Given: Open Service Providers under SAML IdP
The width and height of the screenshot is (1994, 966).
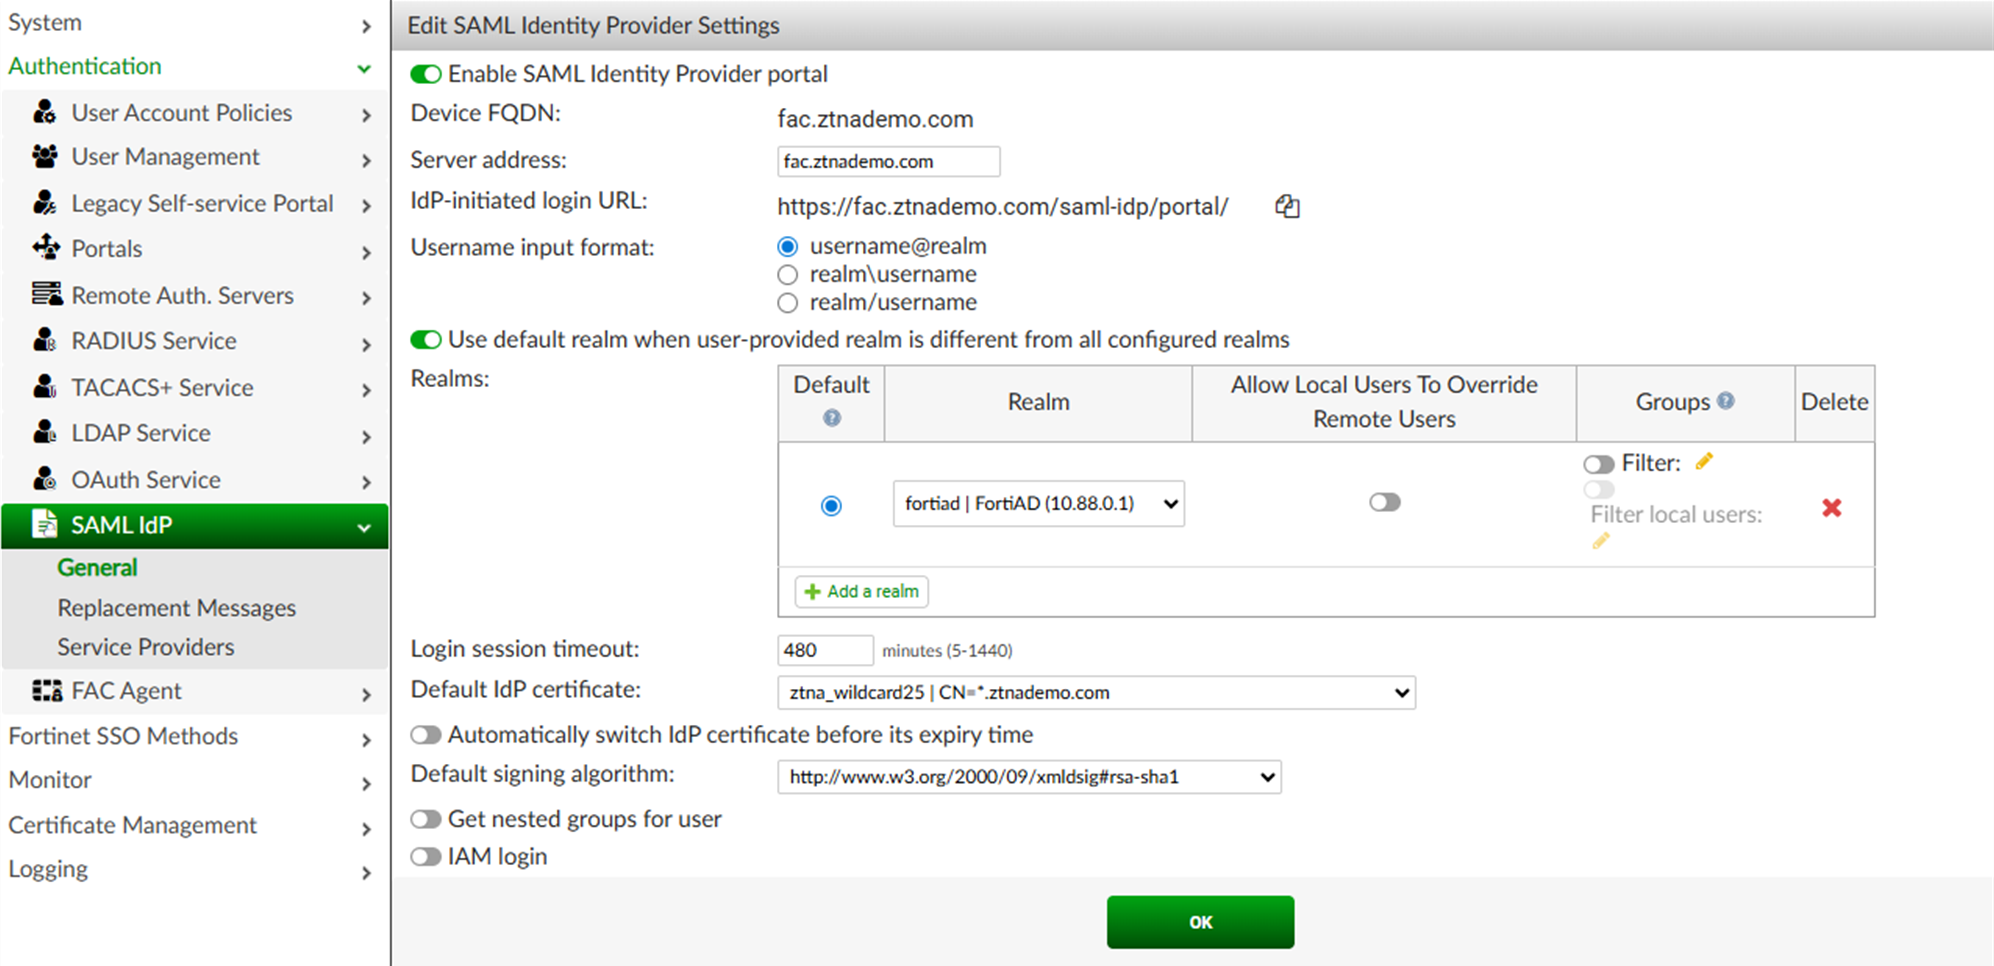Looking at the screenshot, I should (146, 647).
